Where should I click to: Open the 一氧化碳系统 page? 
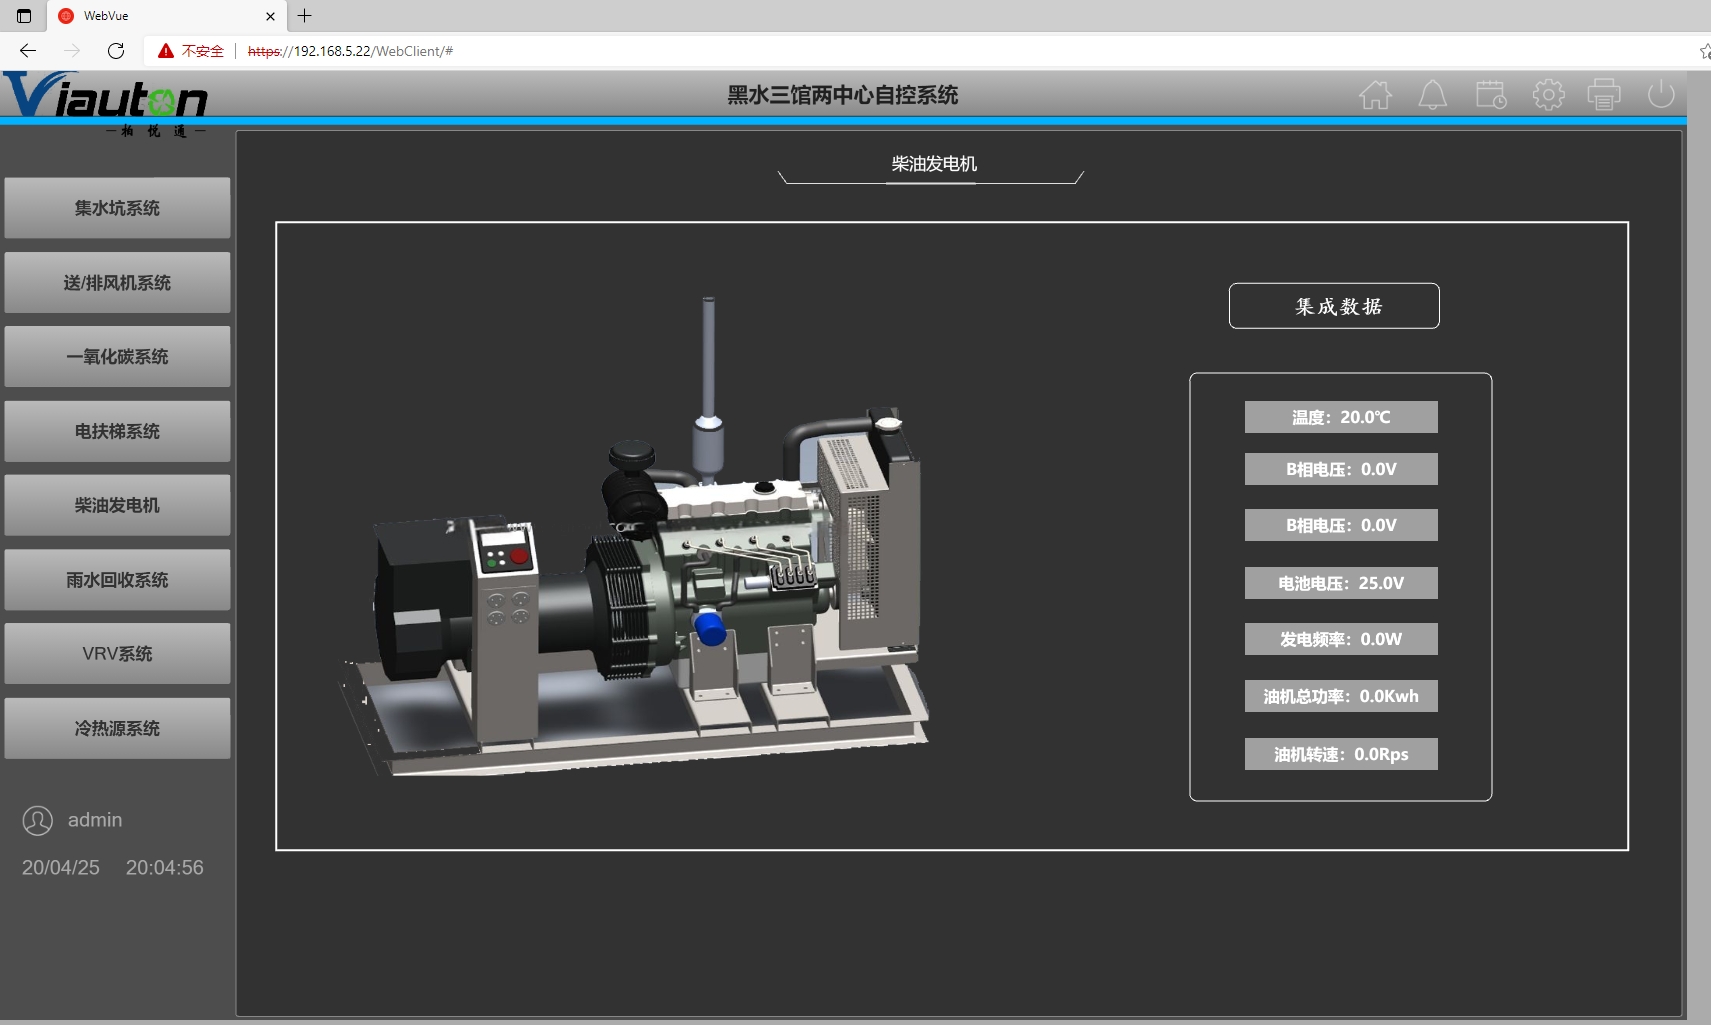pos(117,357)
